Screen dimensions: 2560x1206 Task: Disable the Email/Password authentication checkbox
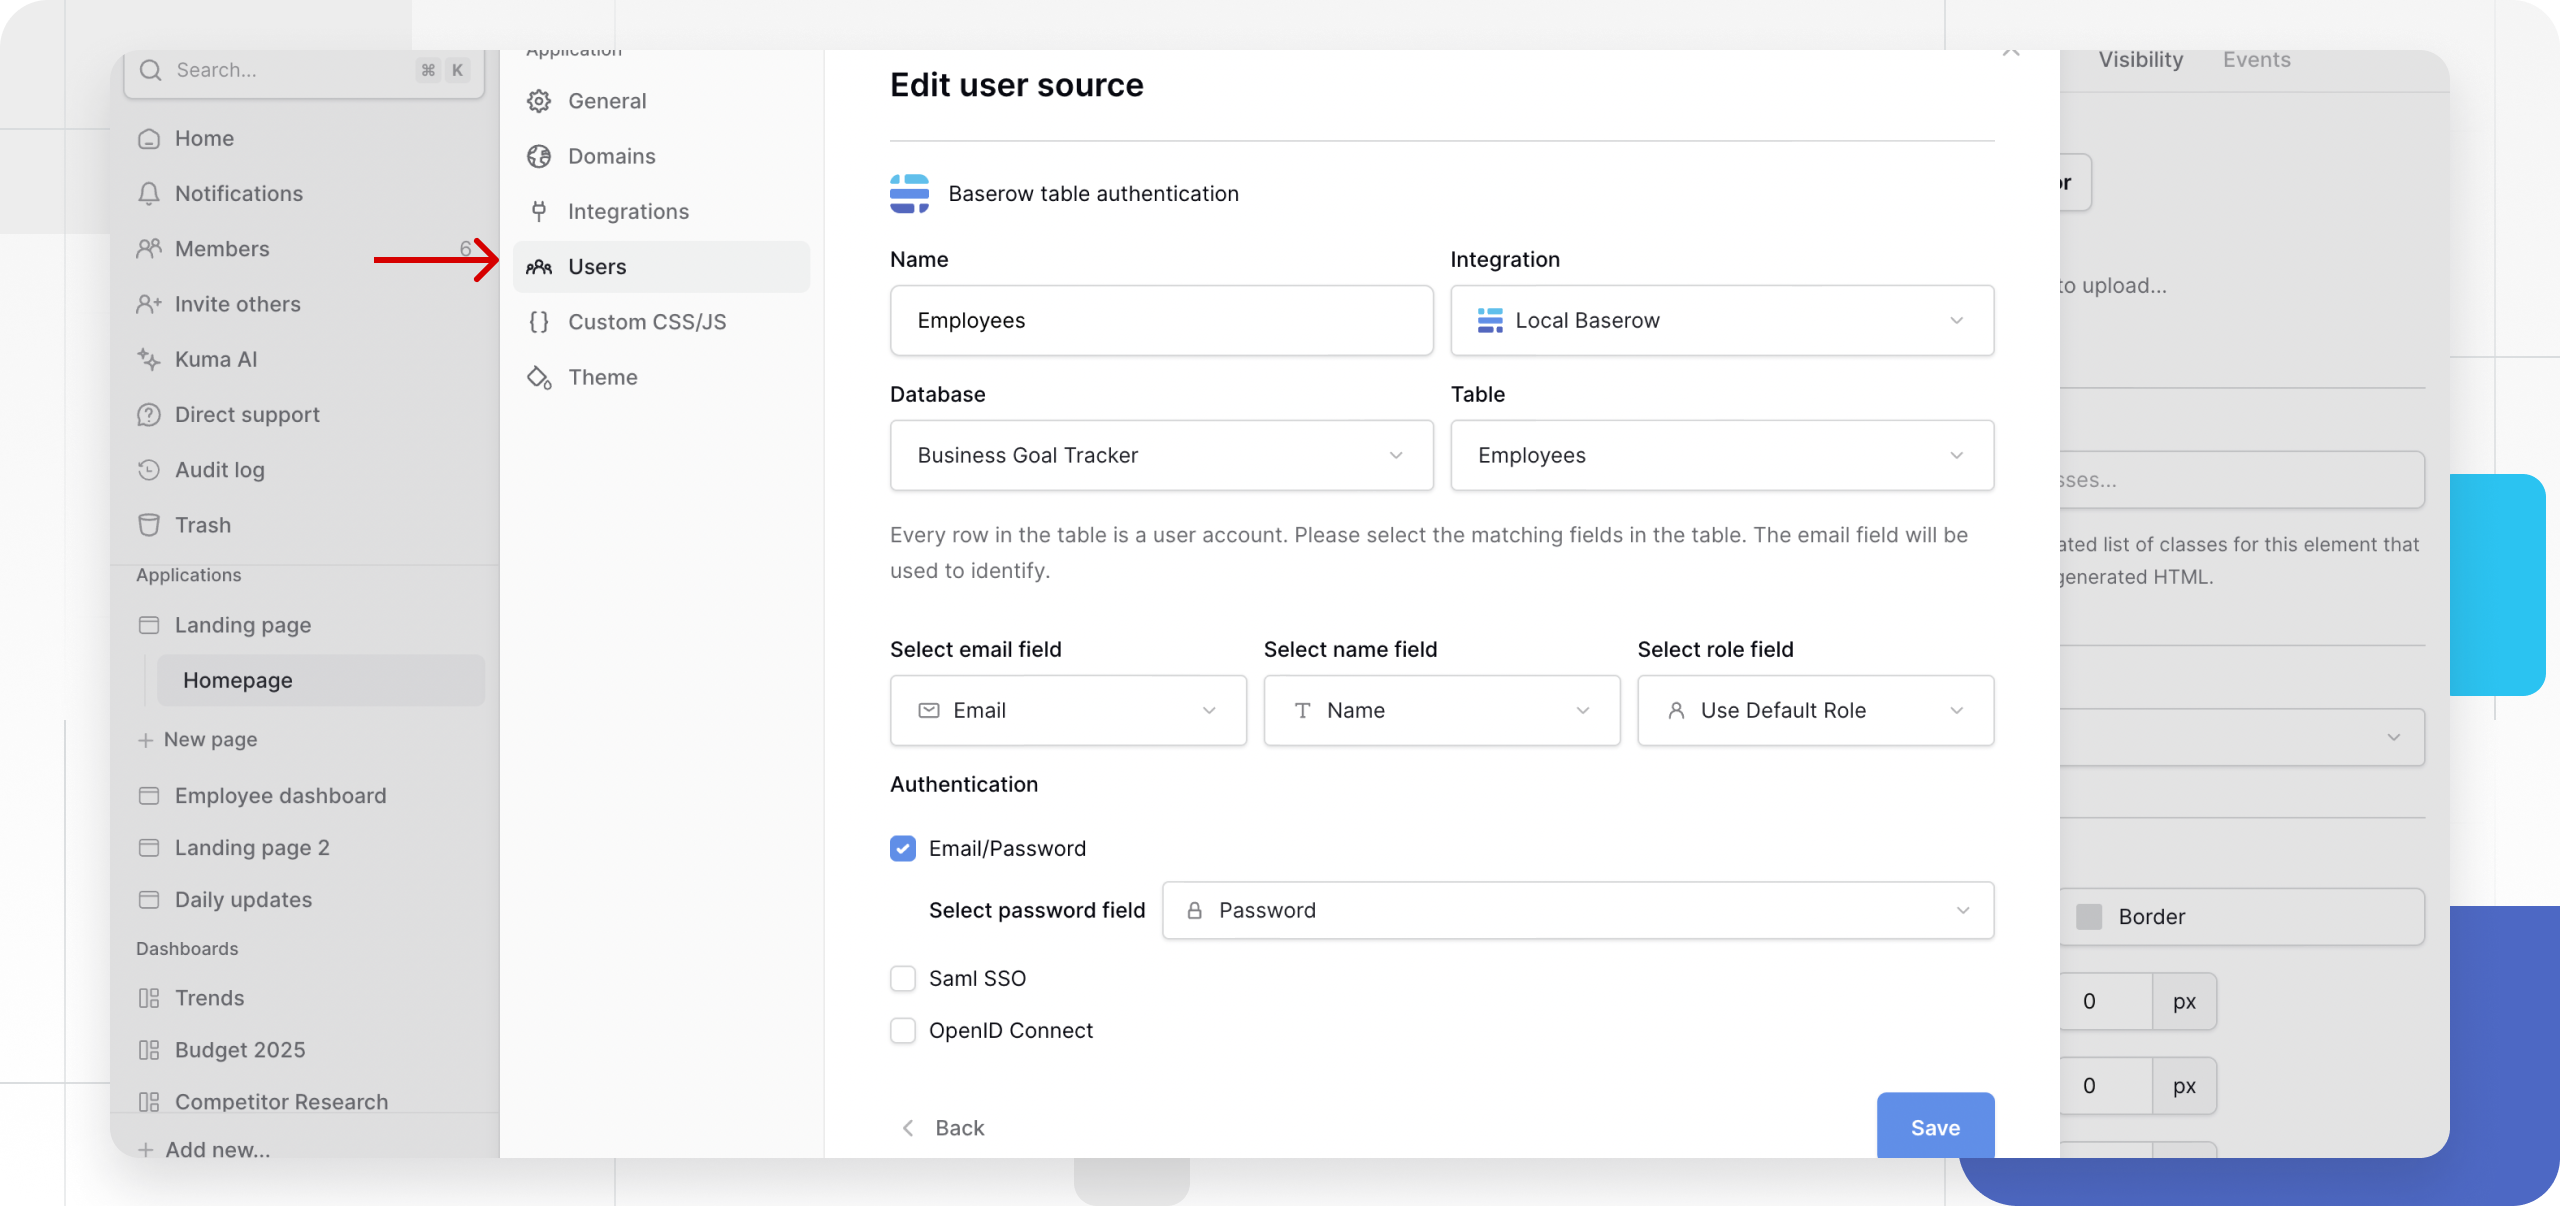[x=903, y=848]
